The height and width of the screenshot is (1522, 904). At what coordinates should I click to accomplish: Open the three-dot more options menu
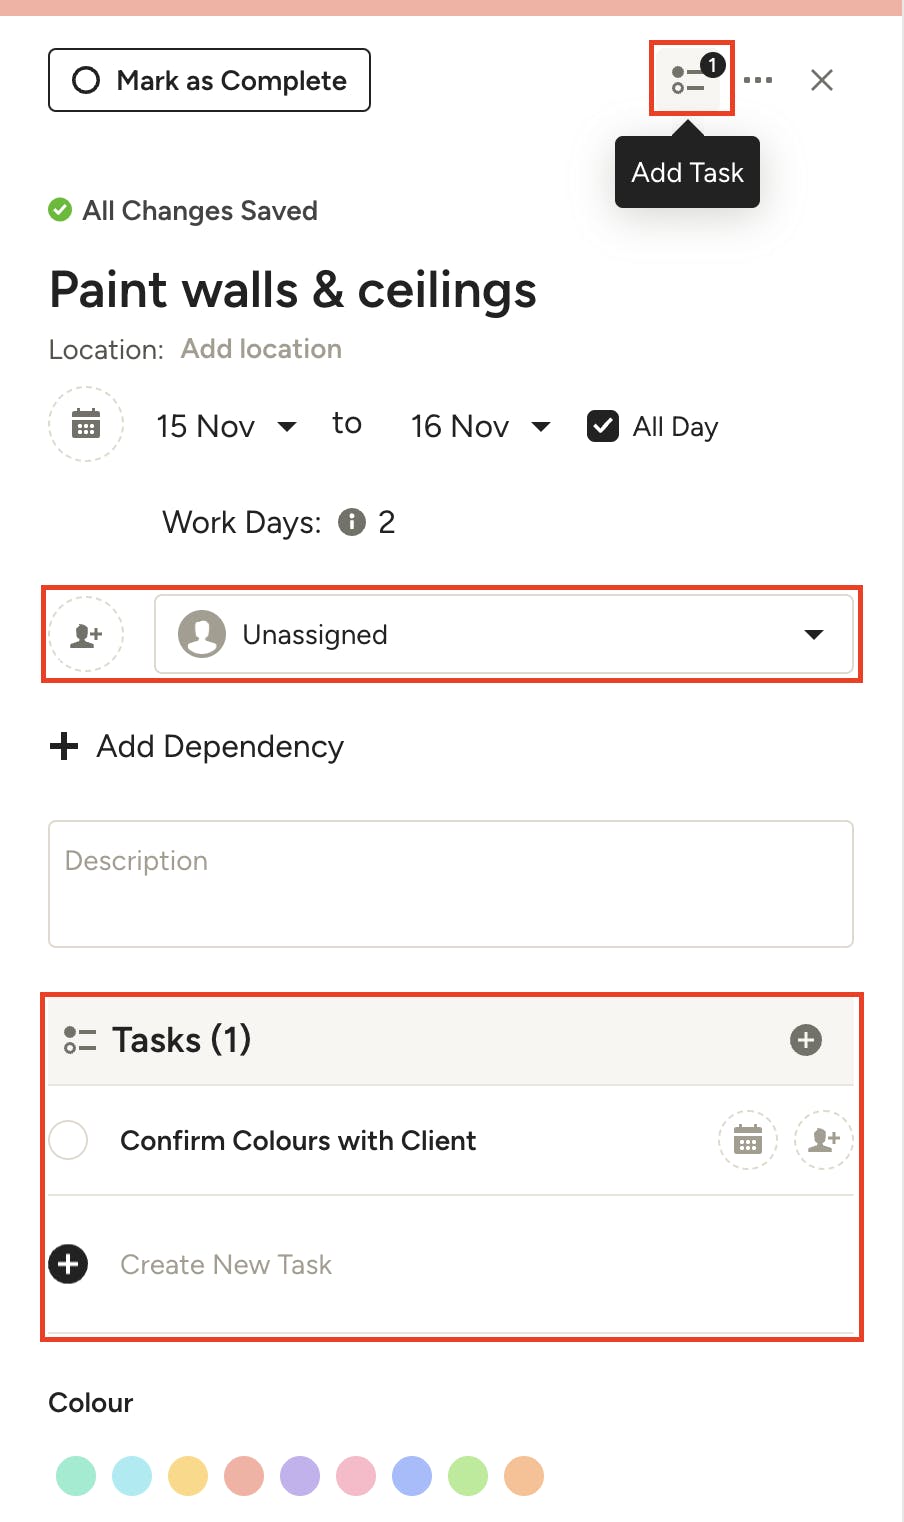click(758, 80)
